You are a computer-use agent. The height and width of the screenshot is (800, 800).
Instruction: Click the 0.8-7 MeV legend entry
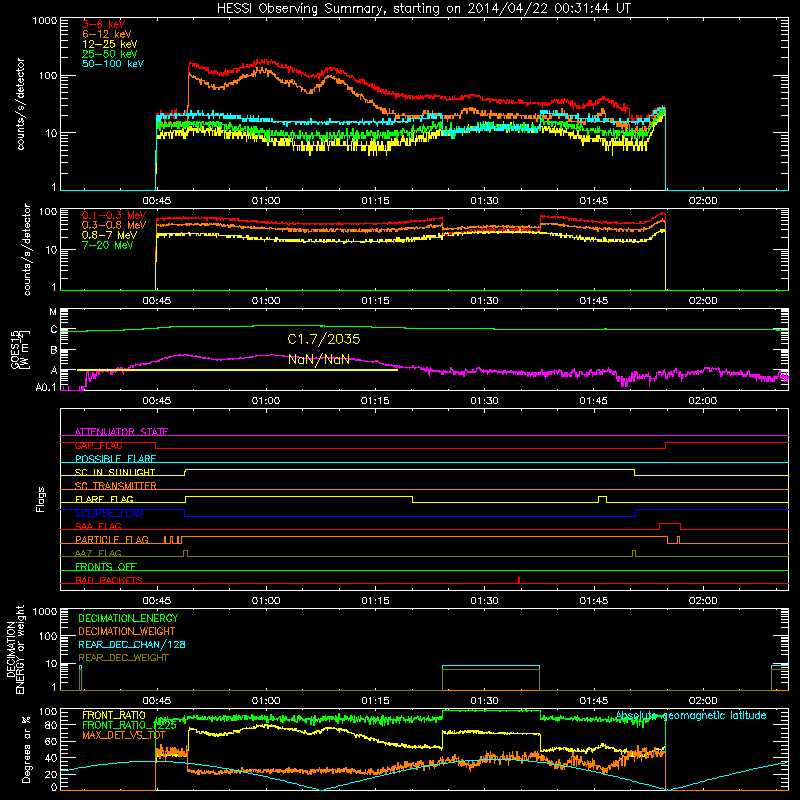(x=109, y=235)
